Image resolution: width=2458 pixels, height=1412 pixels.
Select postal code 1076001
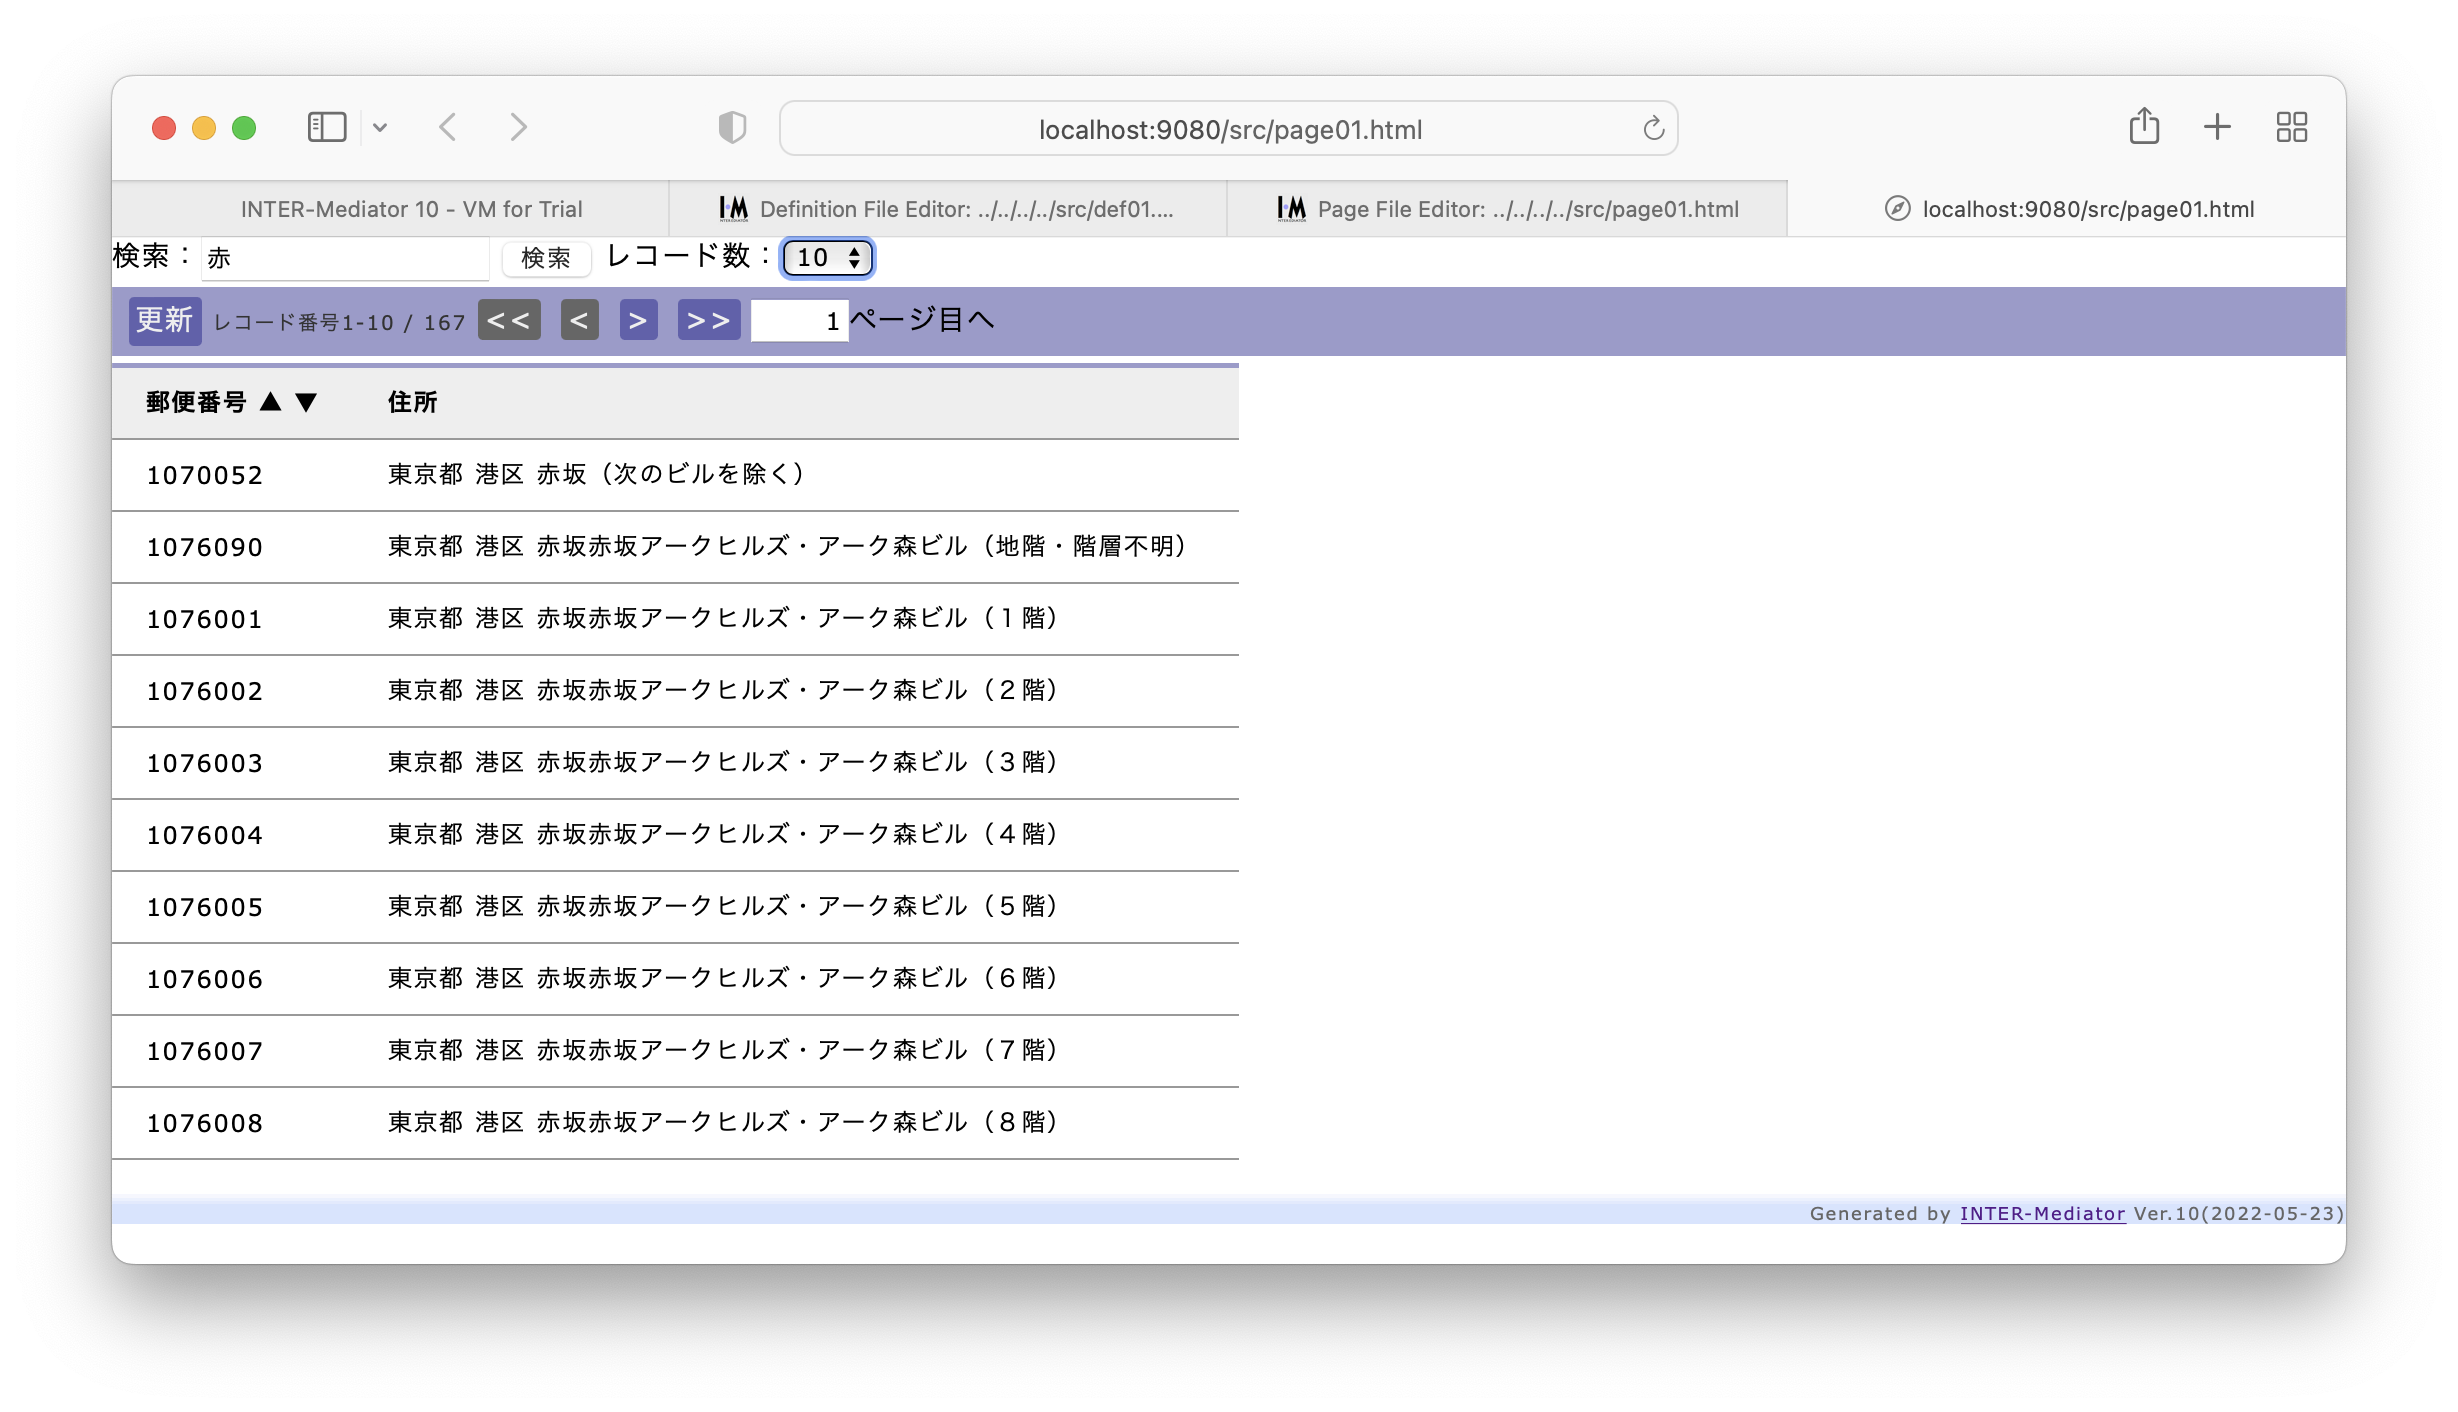tap(205, 619)
